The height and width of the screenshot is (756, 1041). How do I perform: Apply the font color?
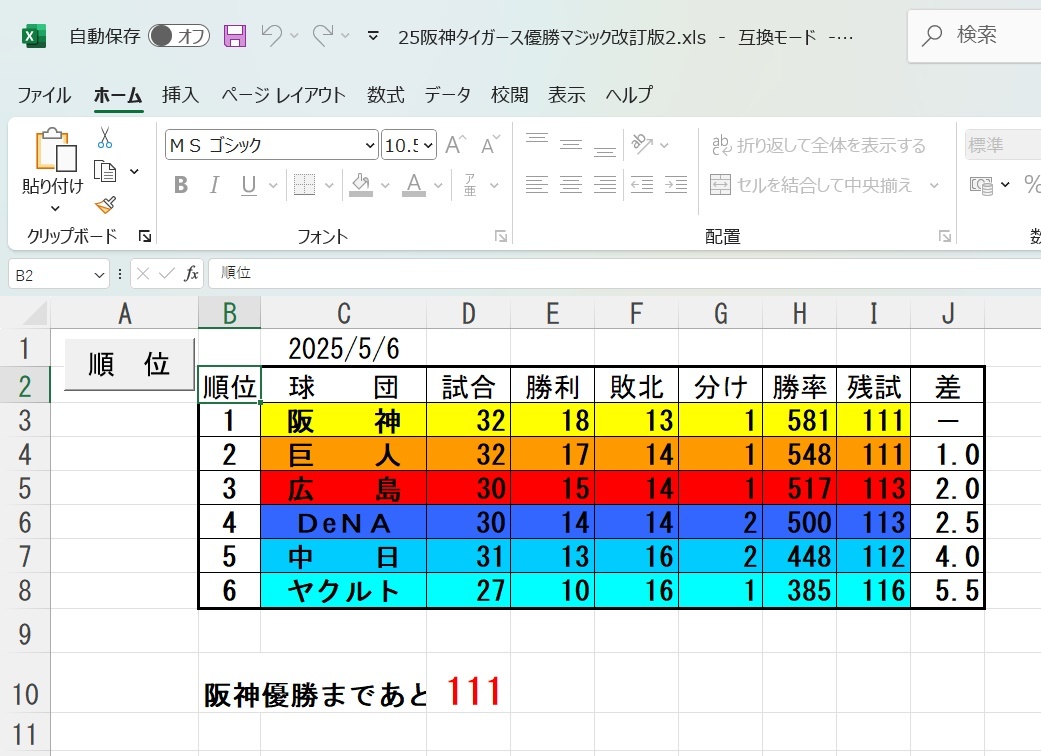[x=414, y=185]
